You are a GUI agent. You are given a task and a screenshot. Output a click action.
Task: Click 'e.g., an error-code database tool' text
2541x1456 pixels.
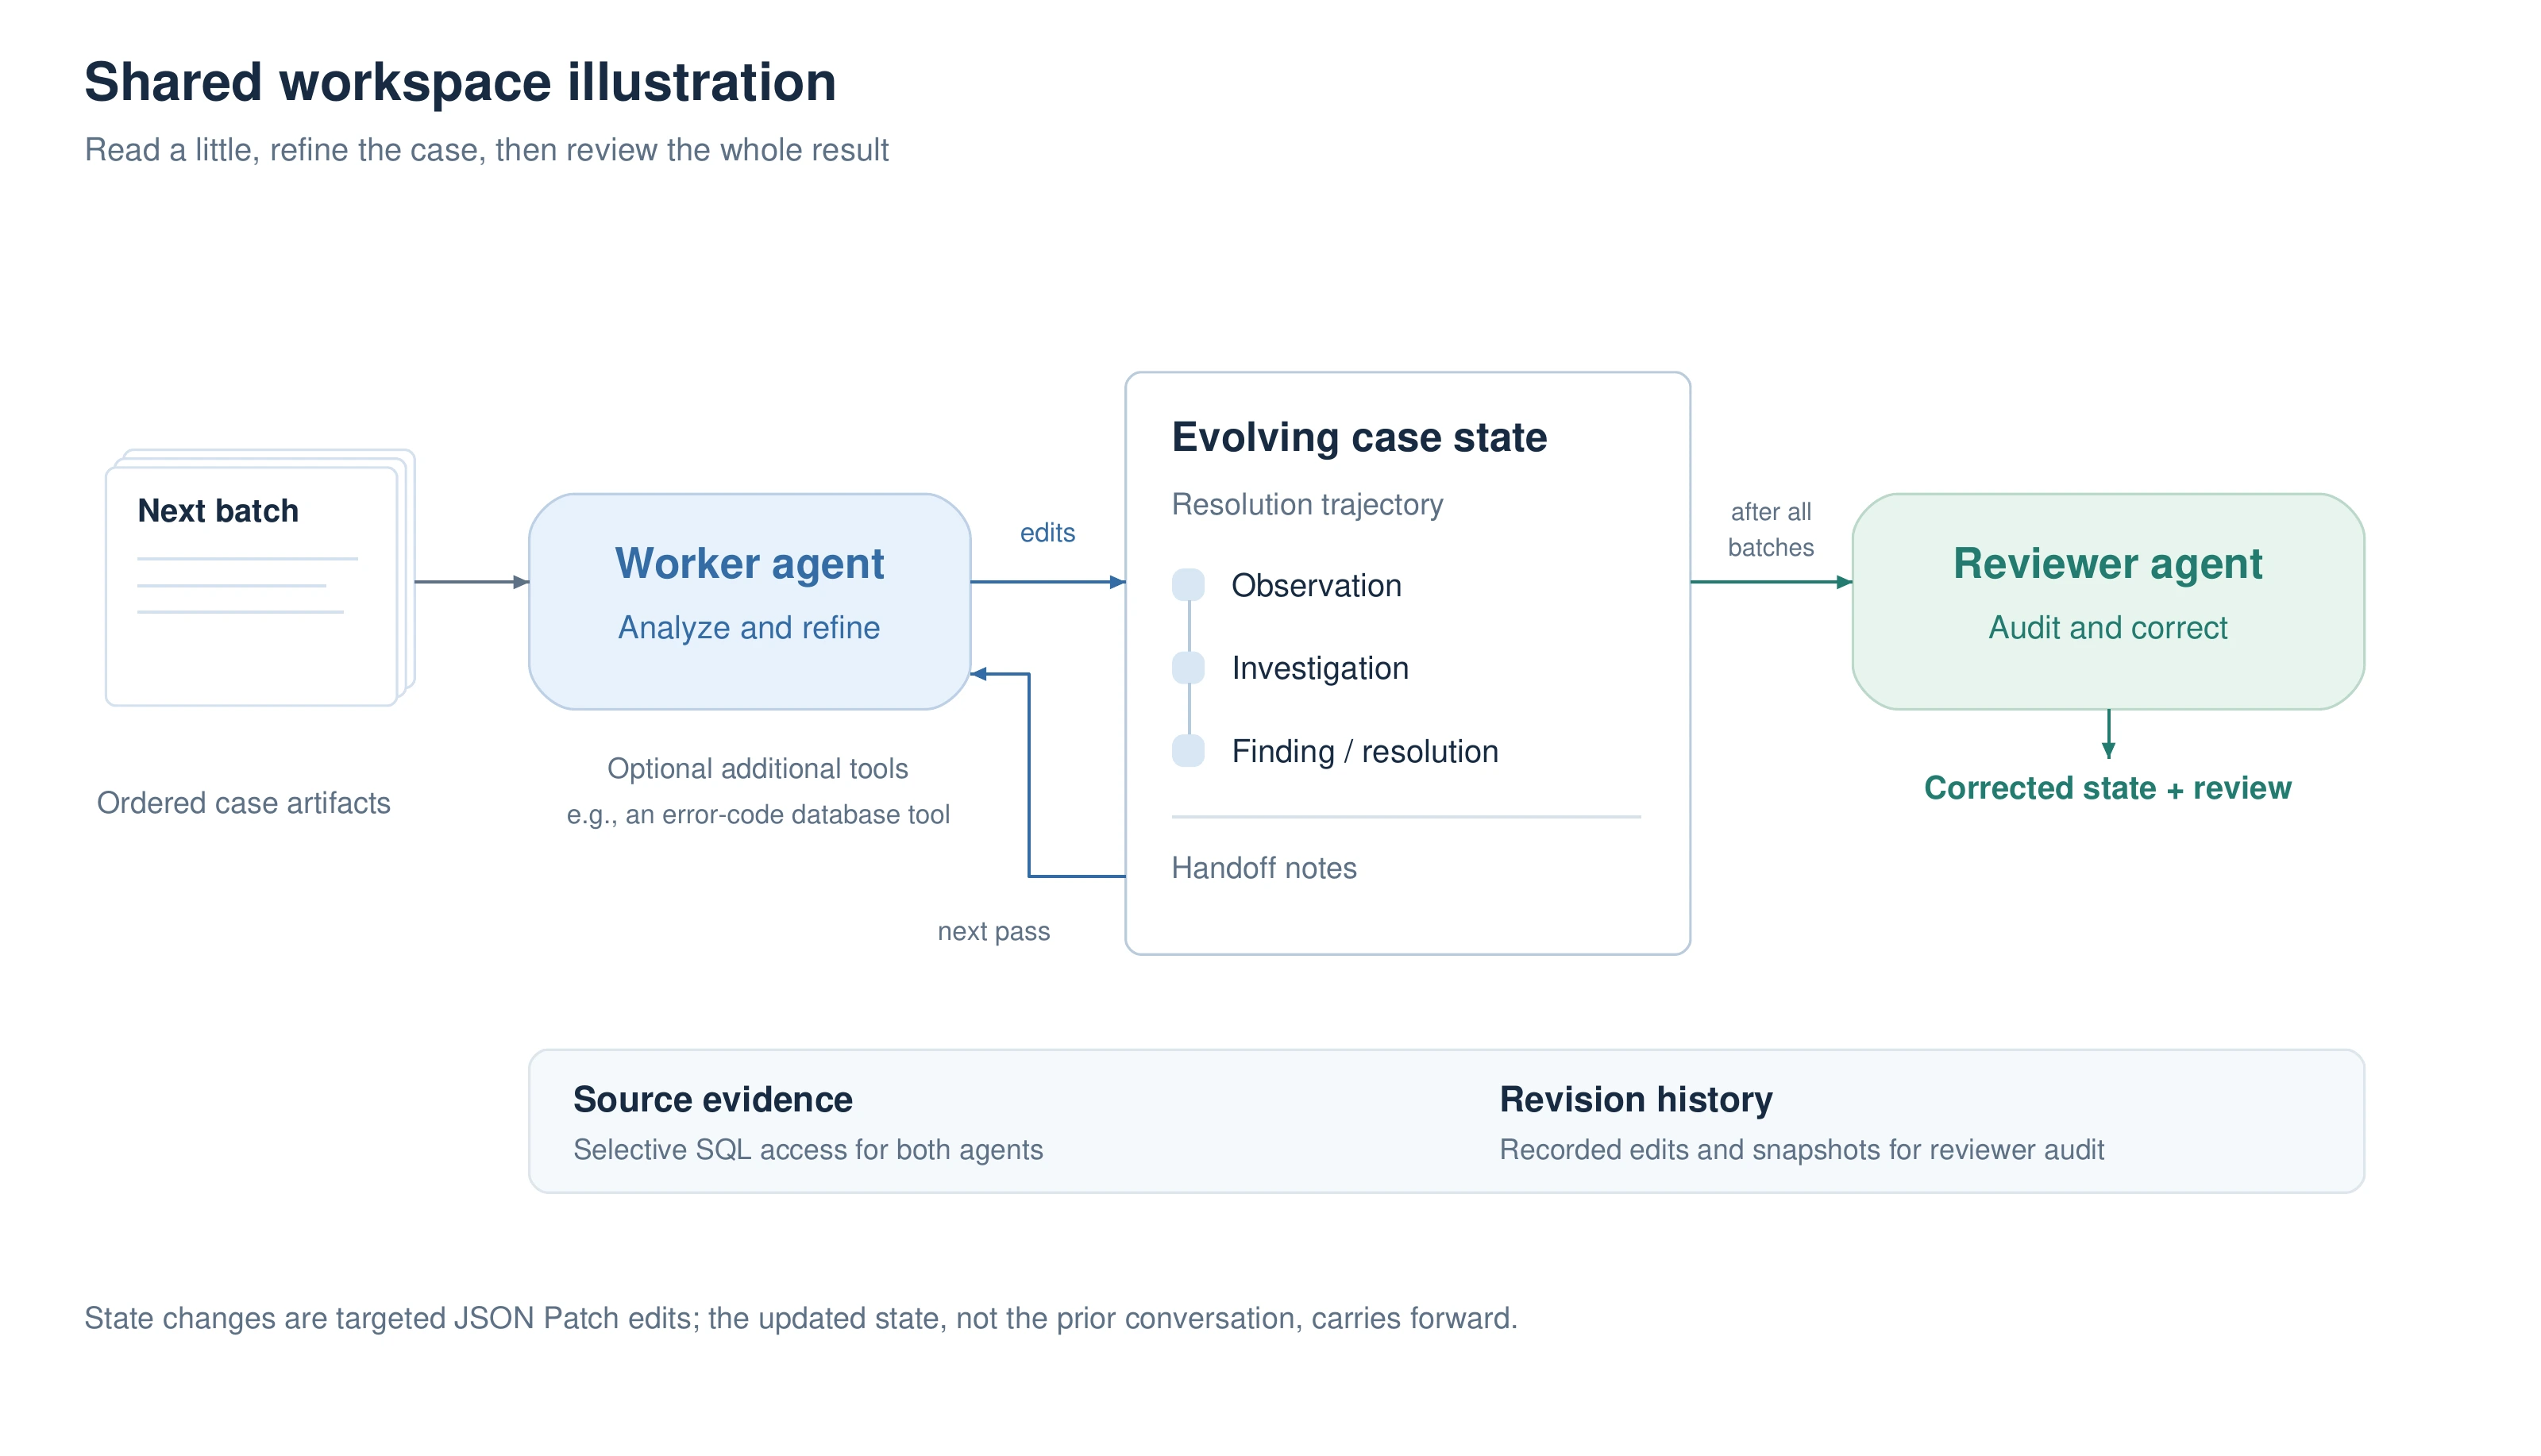[758, 815]
